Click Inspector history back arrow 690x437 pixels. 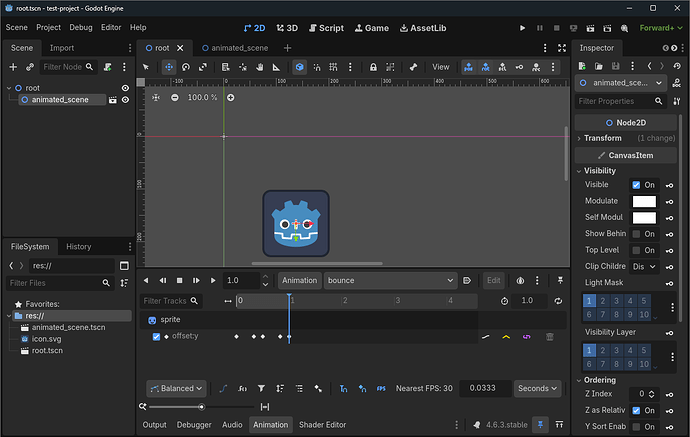(650, 66)
